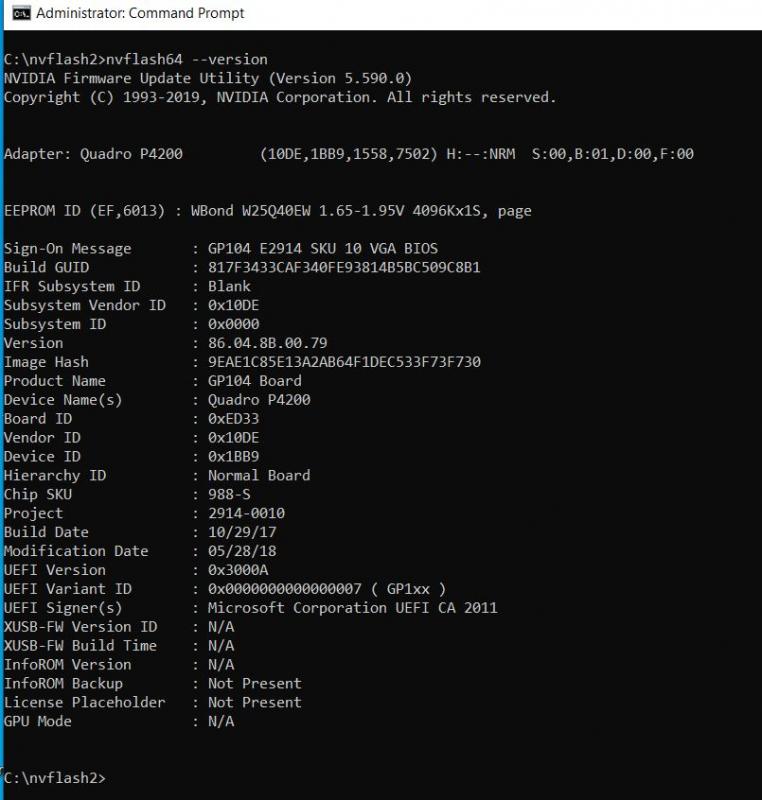Click the Adapter: Quadro P4200 line
The width and height of the screenshot is (762, 800).
[x=349, y=154]
